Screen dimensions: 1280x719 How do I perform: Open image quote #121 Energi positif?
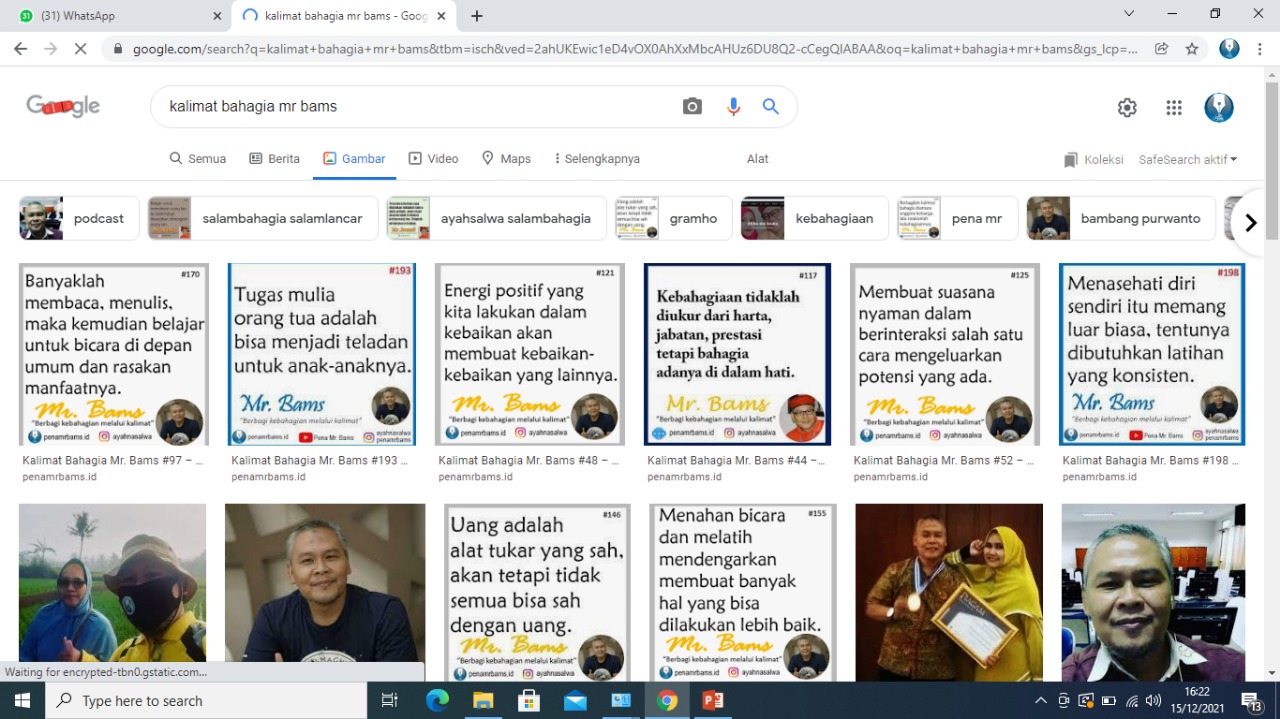click(530, 354)
